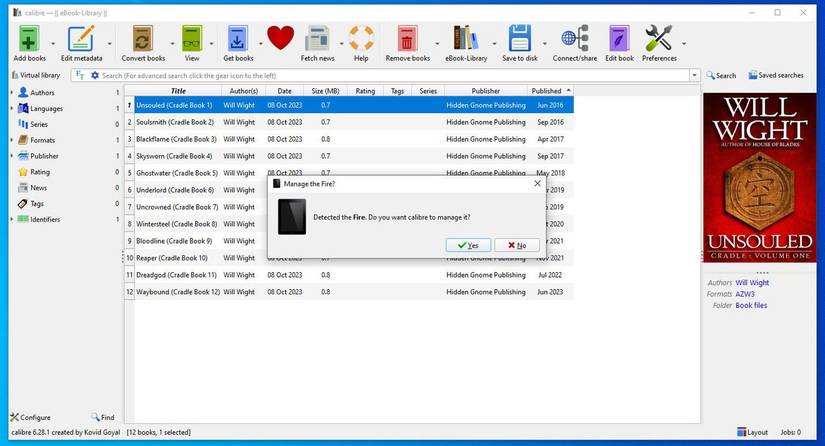The height and width of the screenshot is (446, 825).
Task: Click the Search button
Action: [x=721, y=75]
